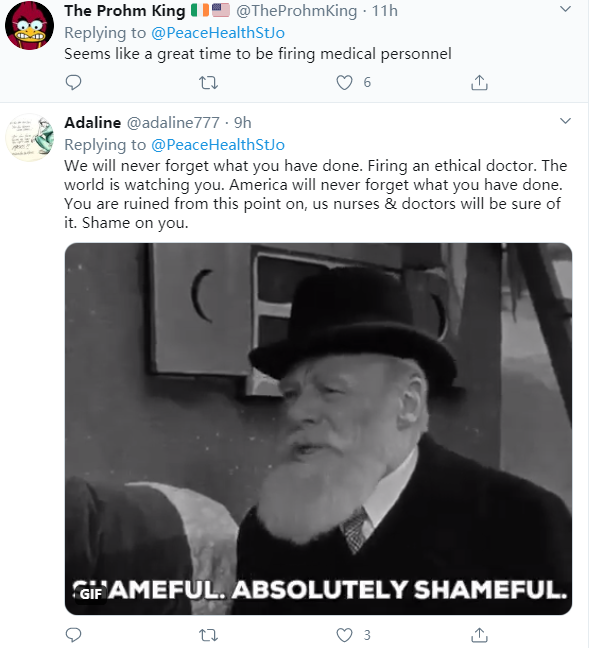Open Adaline's profile picture
The width and height of the screenshot is (589, 648).
(29, 137)
